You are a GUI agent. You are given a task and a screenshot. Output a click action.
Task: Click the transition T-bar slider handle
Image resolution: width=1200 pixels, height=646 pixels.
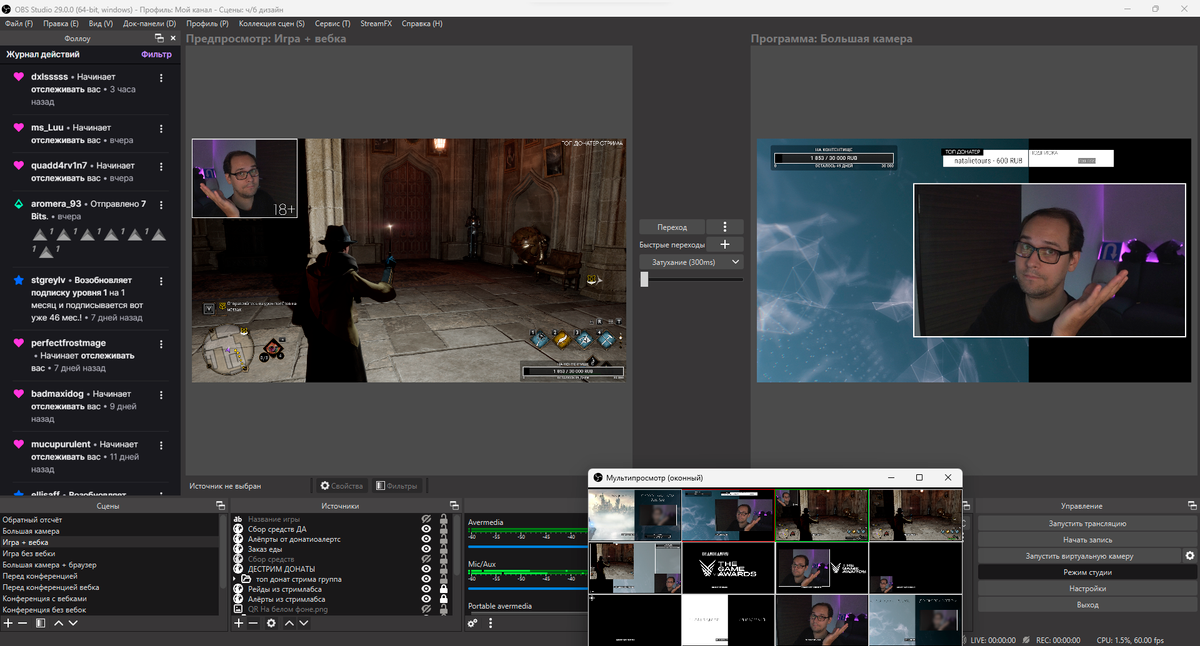pyautogui.click(x=644, y=280)
